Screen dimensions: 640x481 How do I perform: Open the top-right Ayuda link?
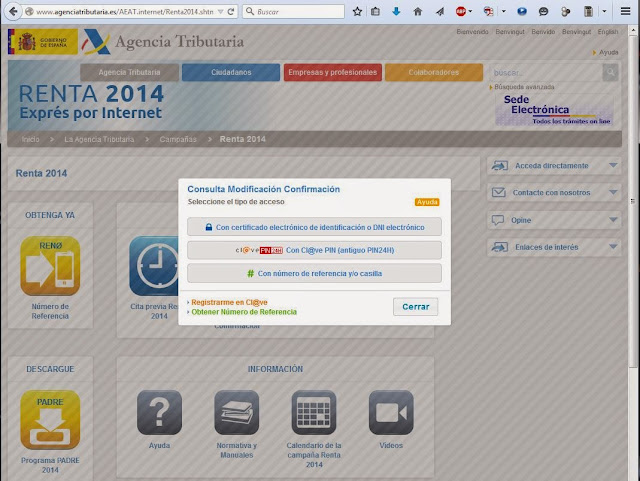pos(608,52)
